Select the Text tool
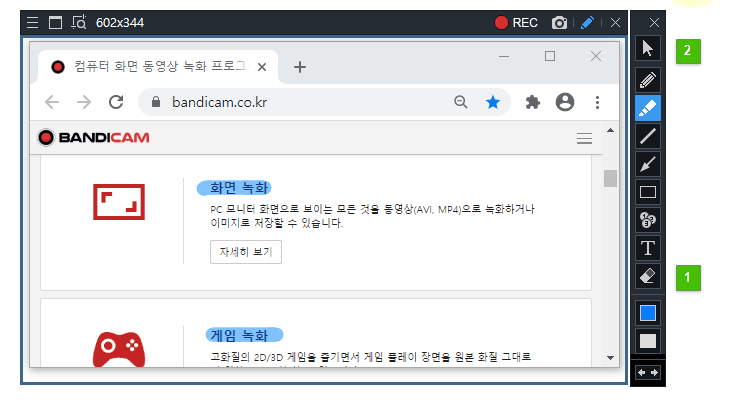Screen dimensions: 730x400 [x=648, y=248]
